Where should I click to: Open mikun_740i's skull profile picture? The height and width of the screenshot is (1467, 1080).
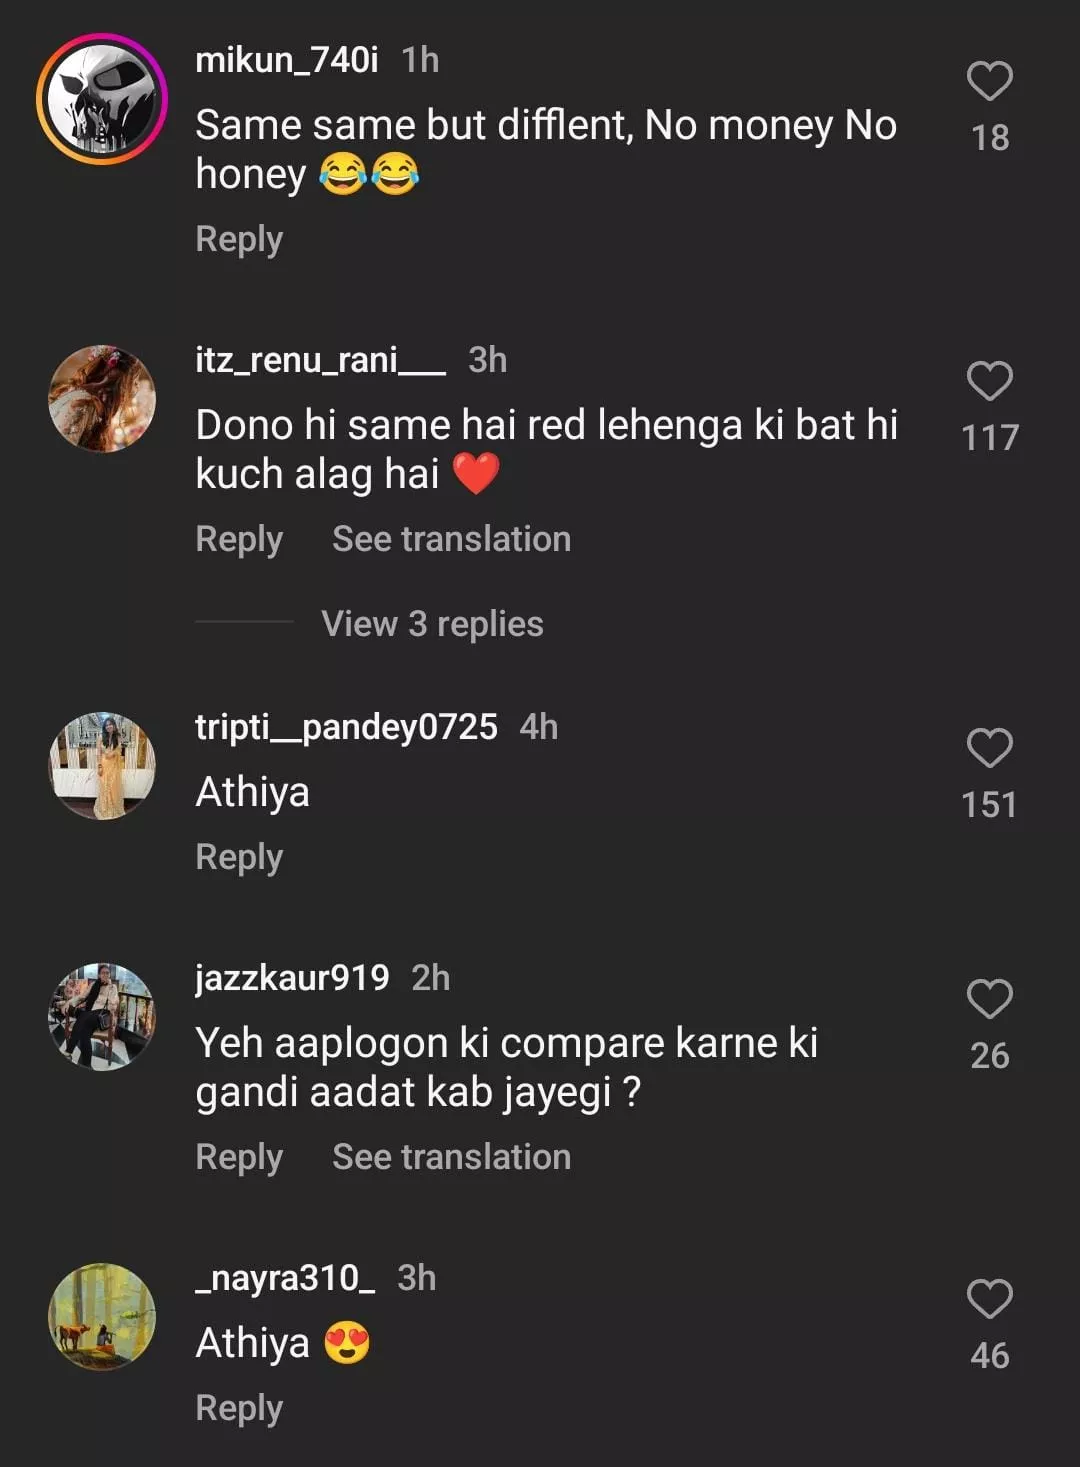(102, 99)
